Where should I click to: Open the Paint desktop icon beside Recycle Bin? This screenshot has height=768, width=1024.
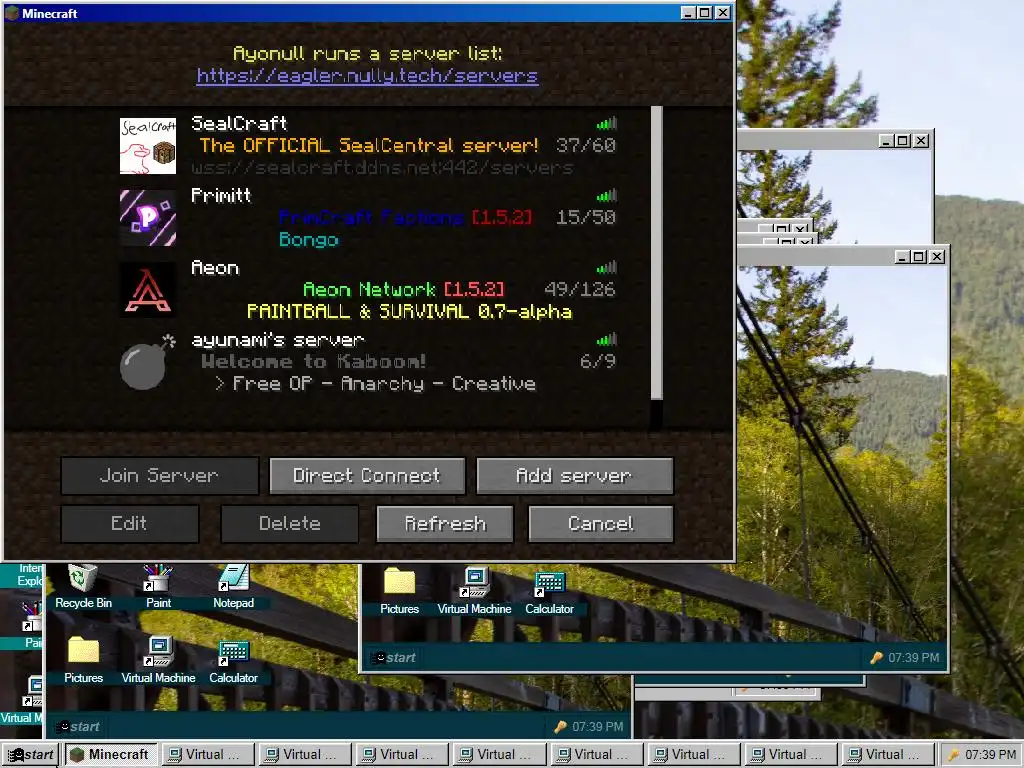(158, 586)
